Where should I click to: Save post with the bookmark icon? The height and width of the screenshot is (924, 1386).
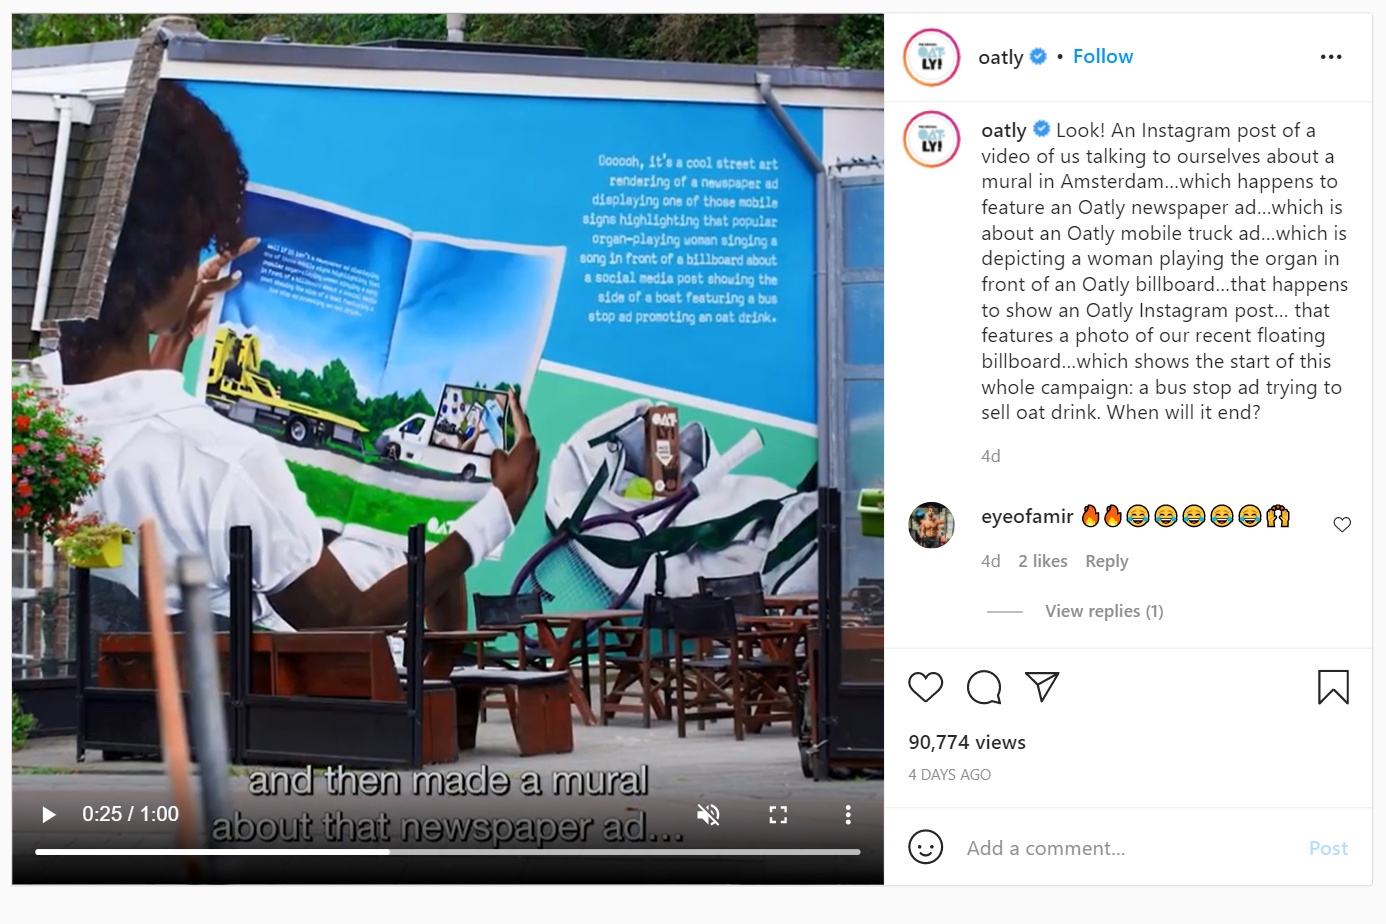click(x=1333, y=687)
